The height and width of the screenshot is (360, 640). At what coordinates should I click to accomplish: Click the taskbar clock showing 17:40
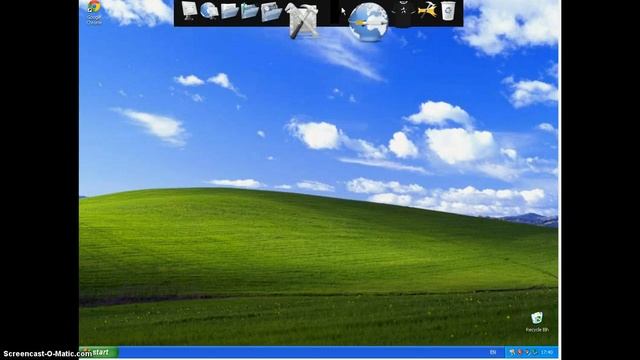pyautogui.click(x=547, y=352)
